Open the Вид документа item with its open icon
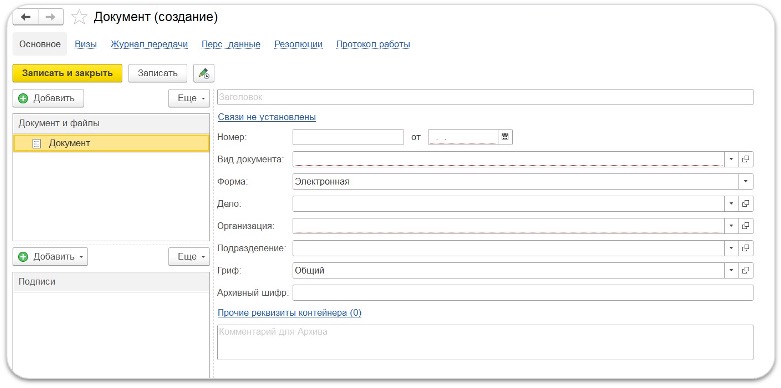 (x=746, y=159)
